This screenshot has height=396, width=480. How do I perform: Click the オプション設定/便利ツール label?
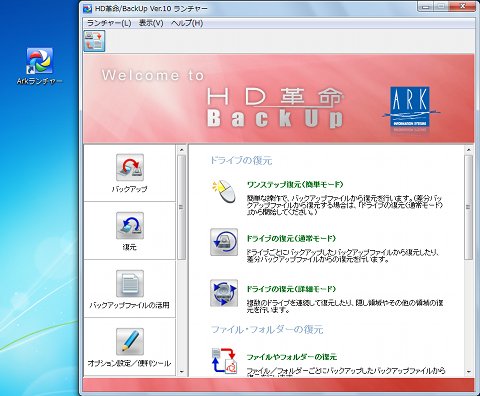tap(129, 363)
